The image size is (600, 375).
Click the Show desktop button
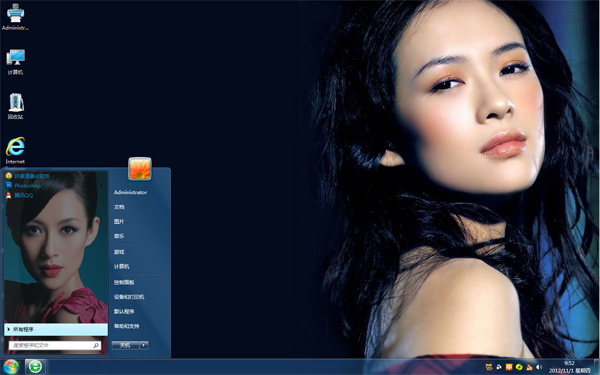(597, 367)
